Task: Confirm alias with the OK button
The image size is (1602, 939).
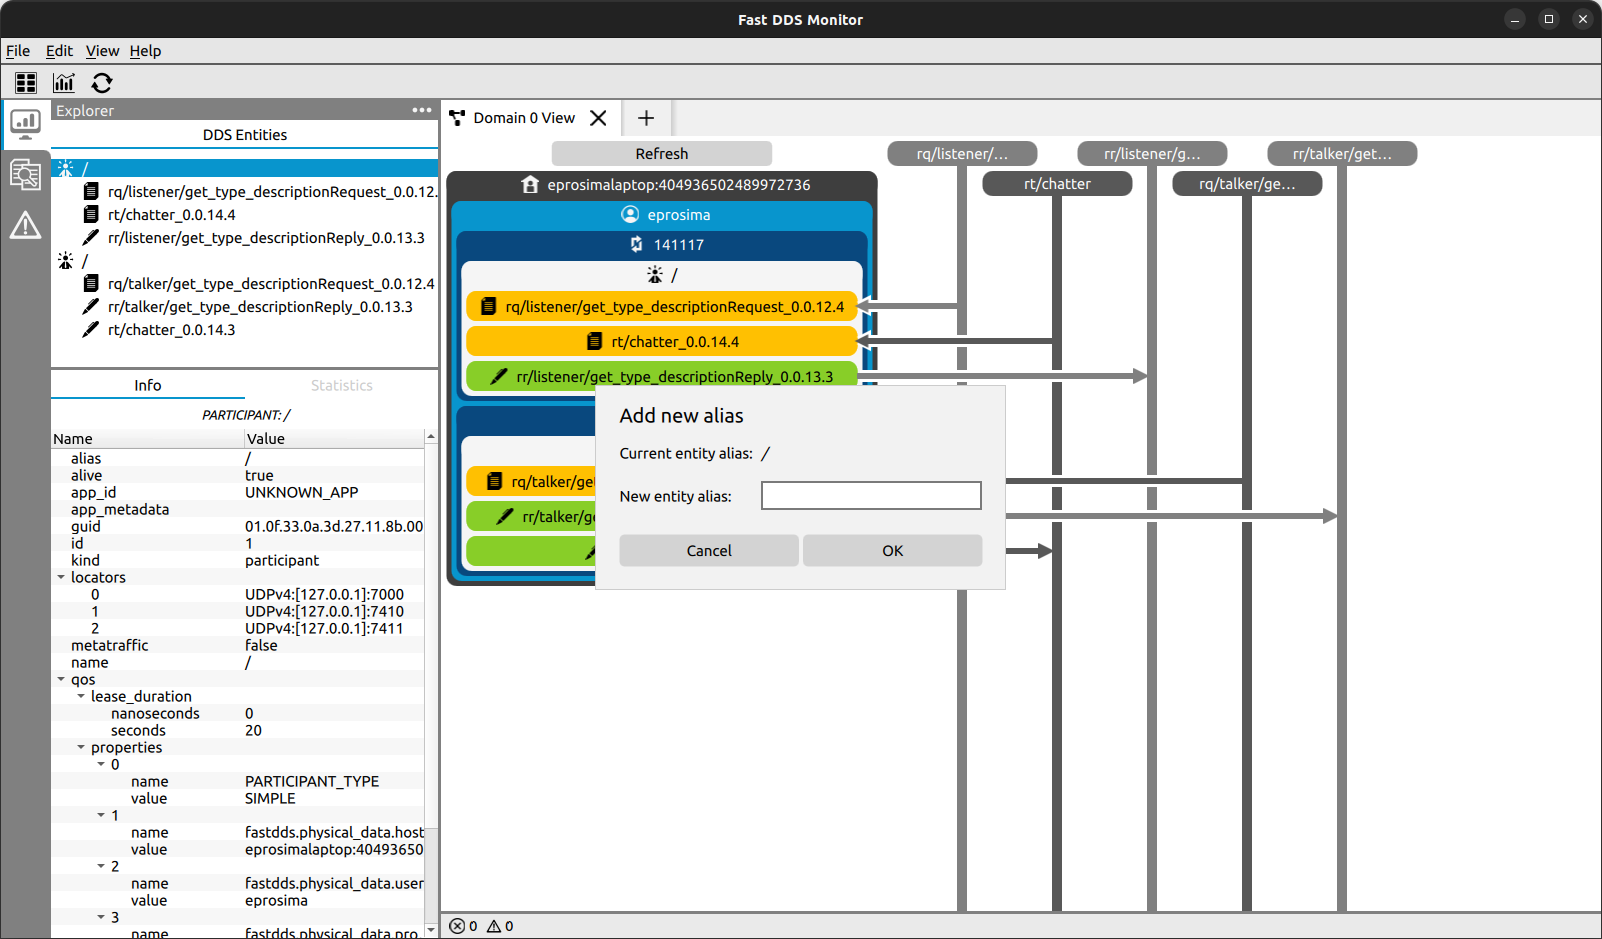Action: [892, 551]
